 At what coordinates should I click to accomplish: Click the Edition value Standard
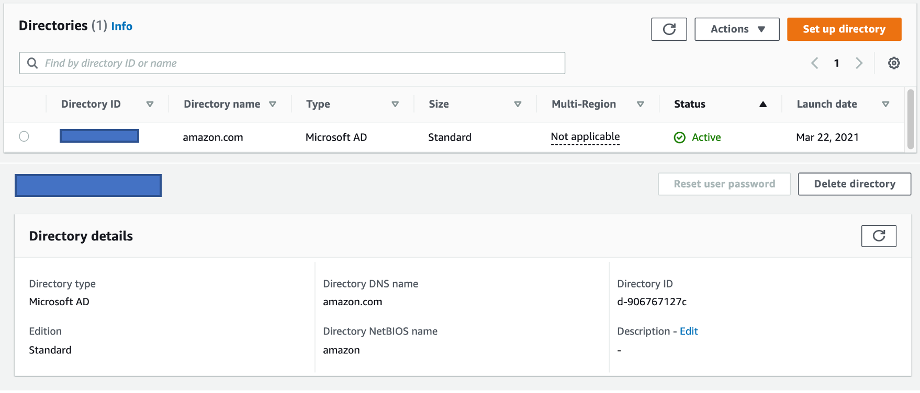pyautogui.click(x=50, y=351)
